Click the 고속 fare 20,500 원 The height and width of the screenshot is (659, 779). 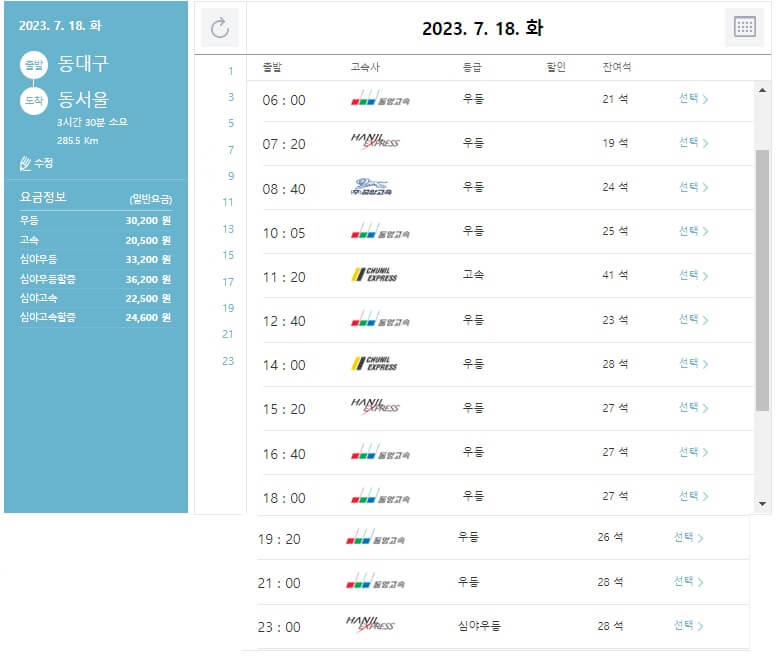click(x=95, y=240)
